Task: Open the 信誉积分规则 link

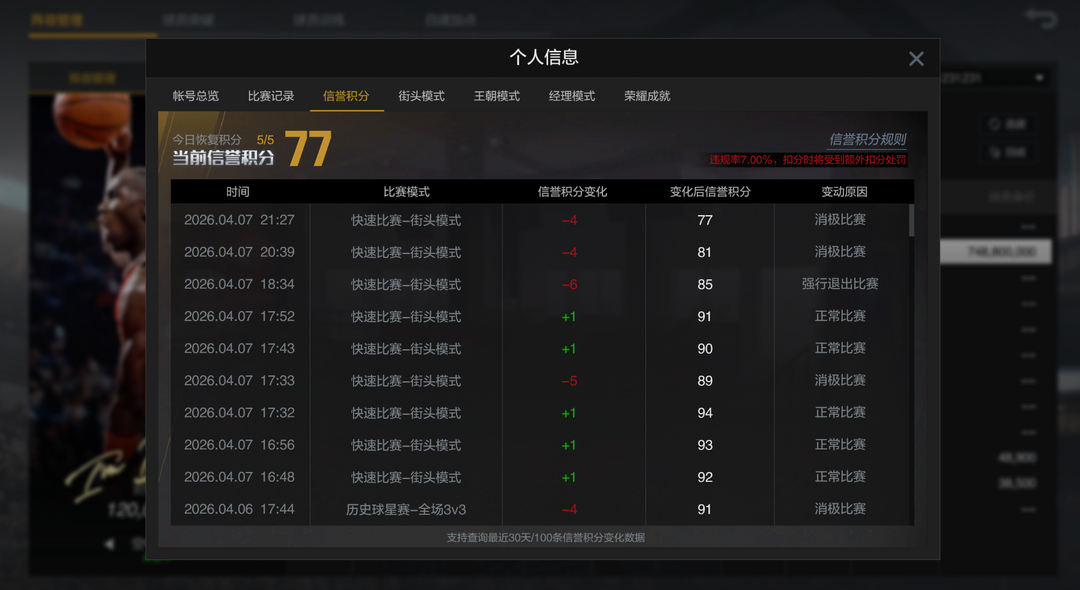Action: (x=867, y=140)
